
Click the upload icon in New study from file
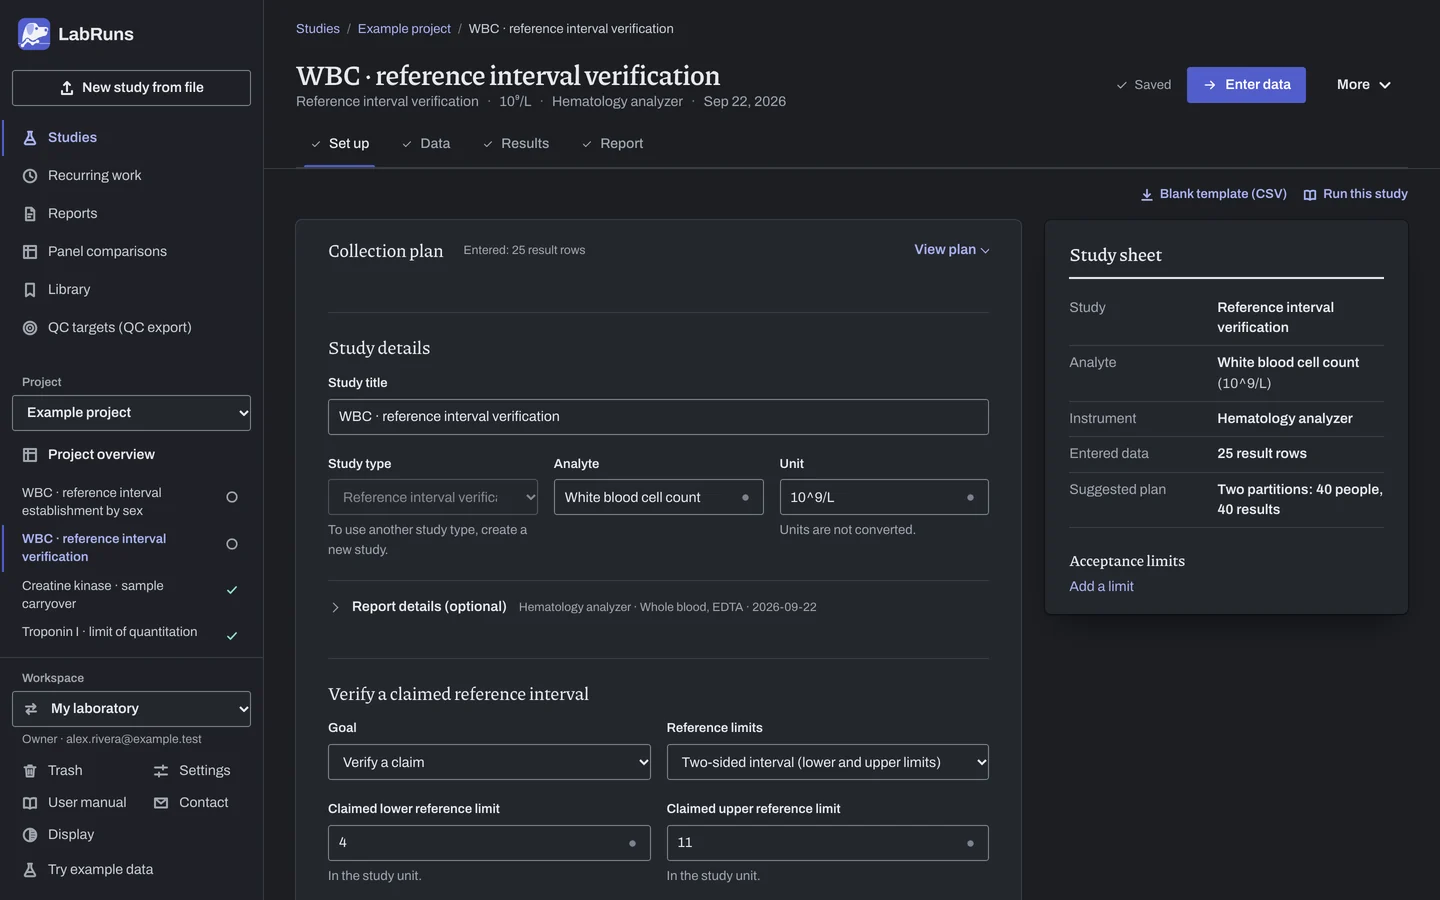(x=67, y=88)
